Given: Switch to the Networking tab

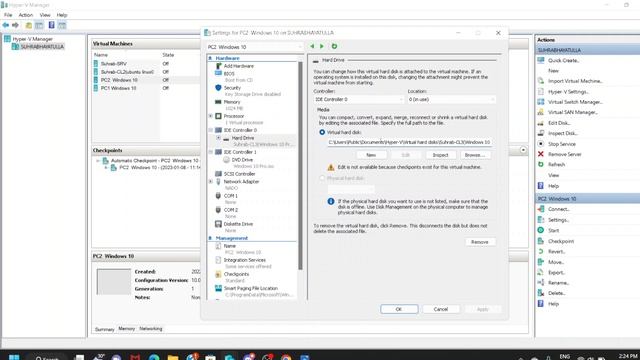Looking at the screenshot, I should tap(151, 329).
